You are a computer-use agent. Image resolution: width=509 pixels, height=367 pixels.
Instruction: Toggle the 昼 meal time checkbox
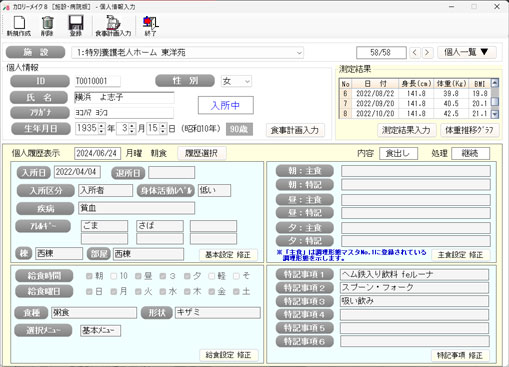(x=138, y=276)
